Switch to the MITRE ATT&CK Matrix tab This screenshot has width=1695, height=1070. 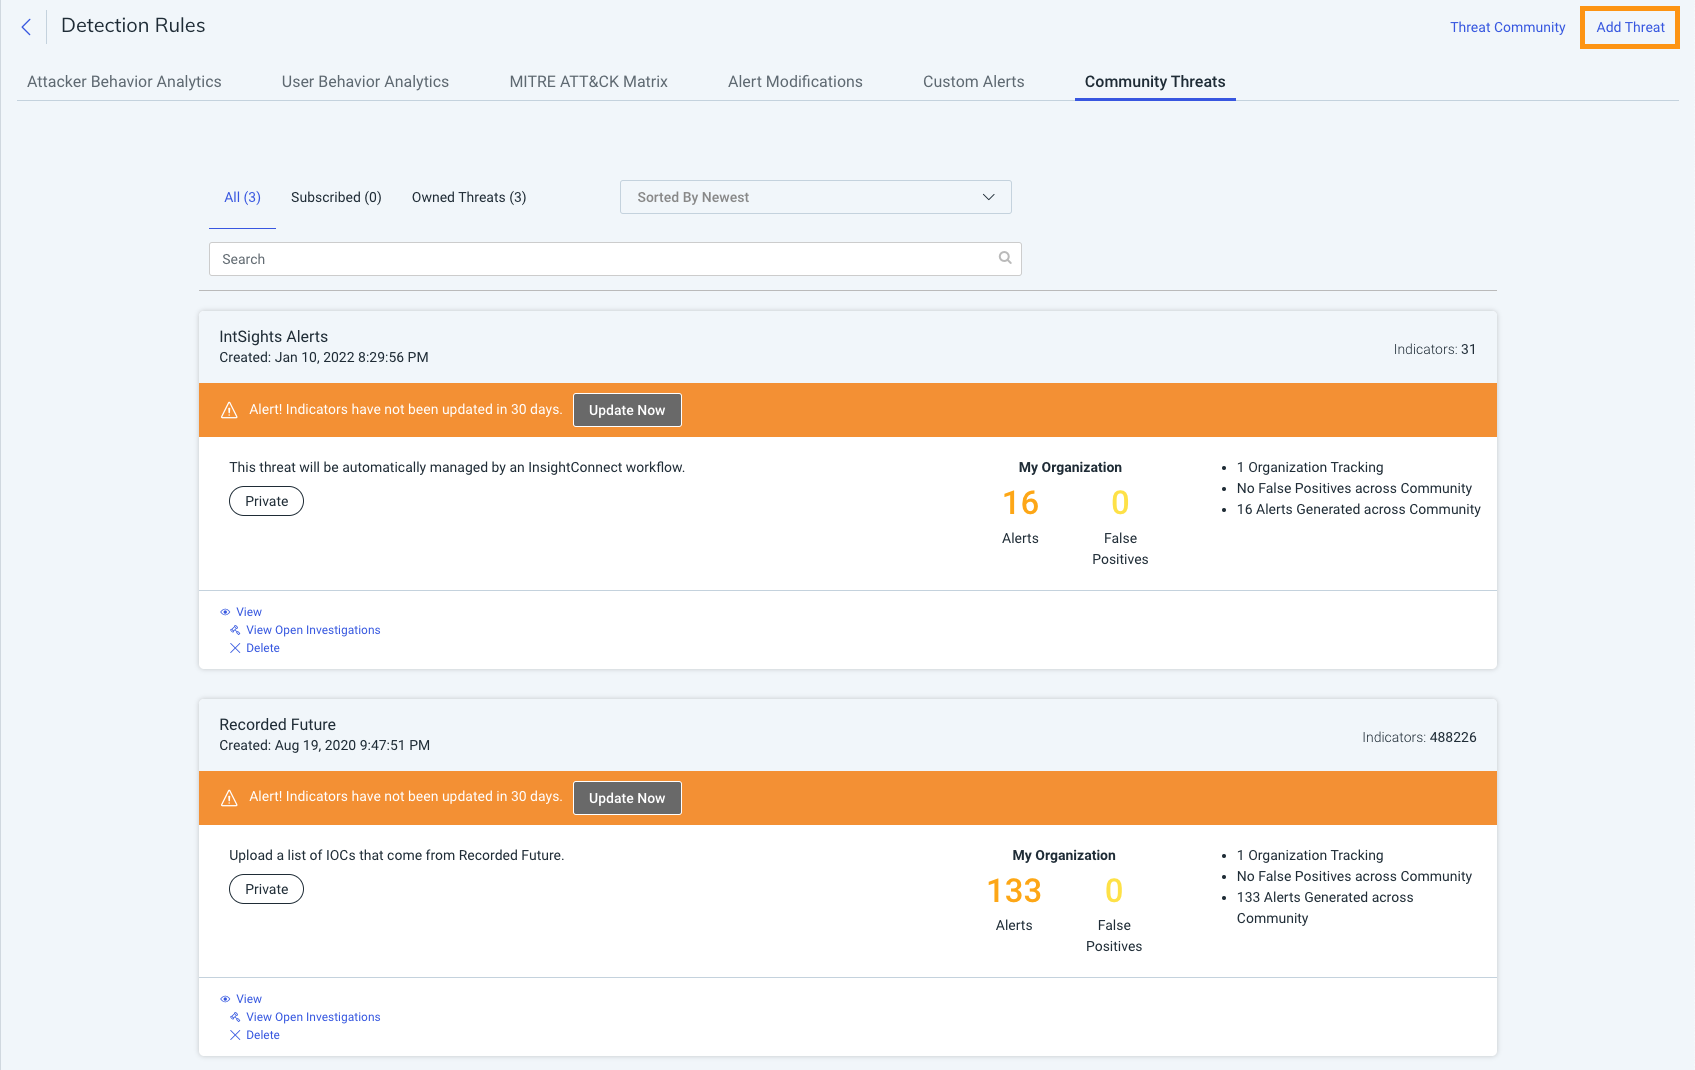(588, 82)
